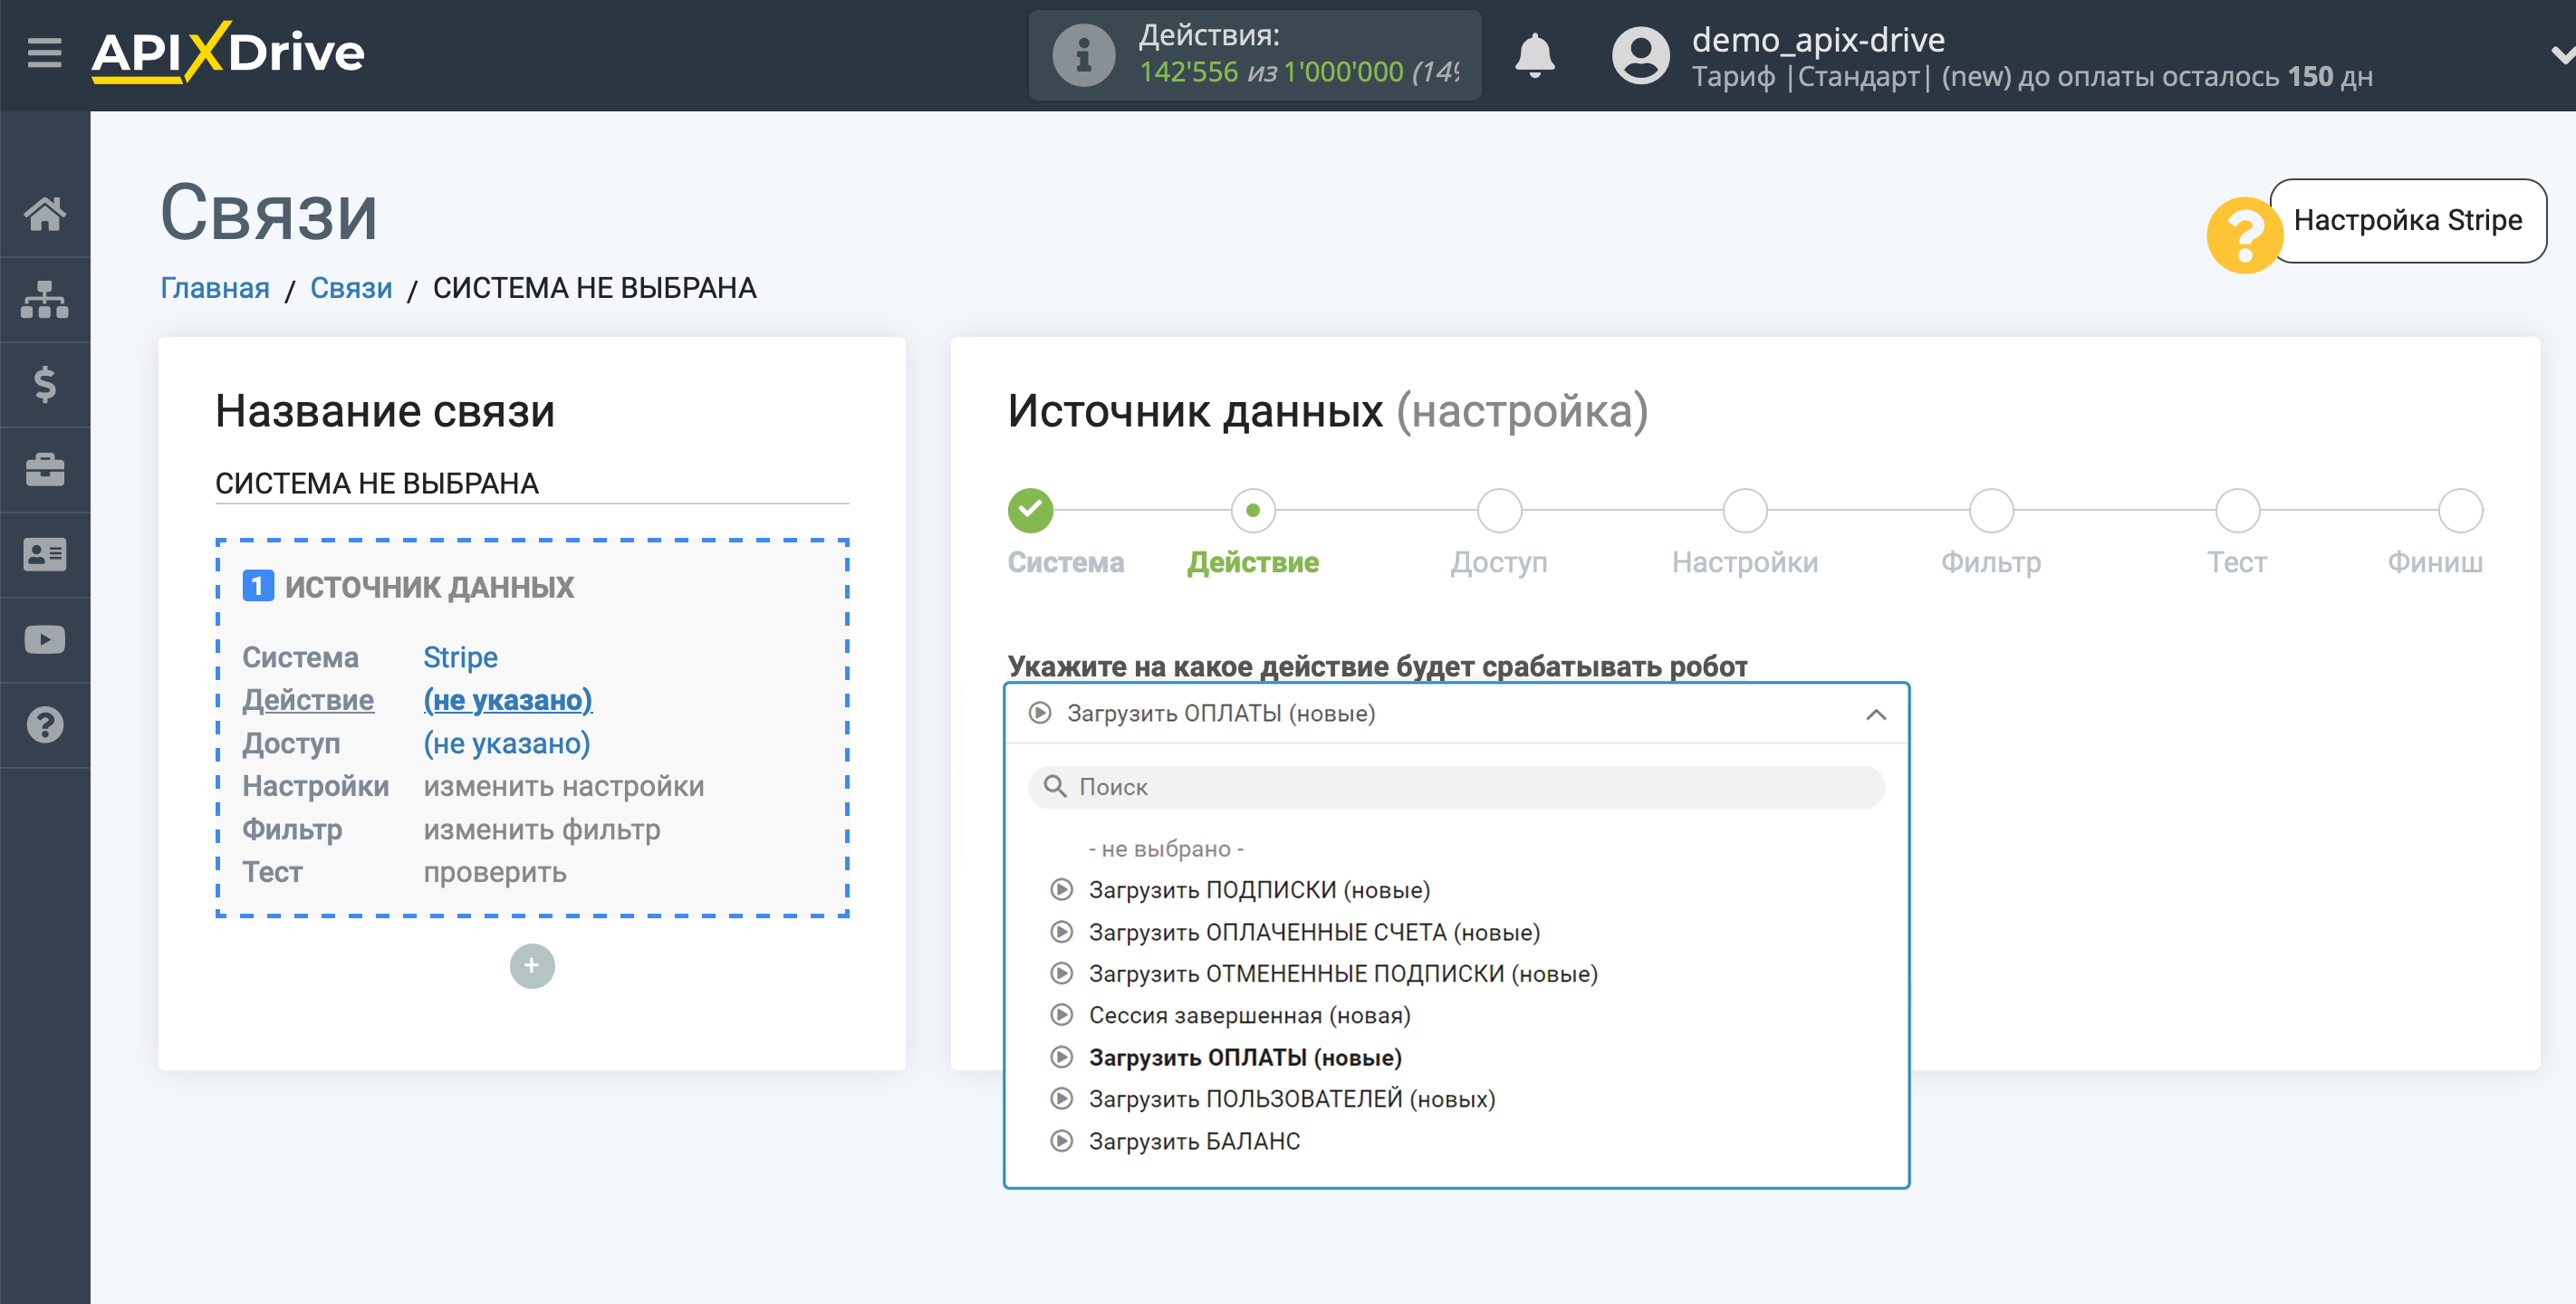This screenshot has width=2576, height=1304.
Task: Click the Stripe system link
Action: [x=460, y=657]
